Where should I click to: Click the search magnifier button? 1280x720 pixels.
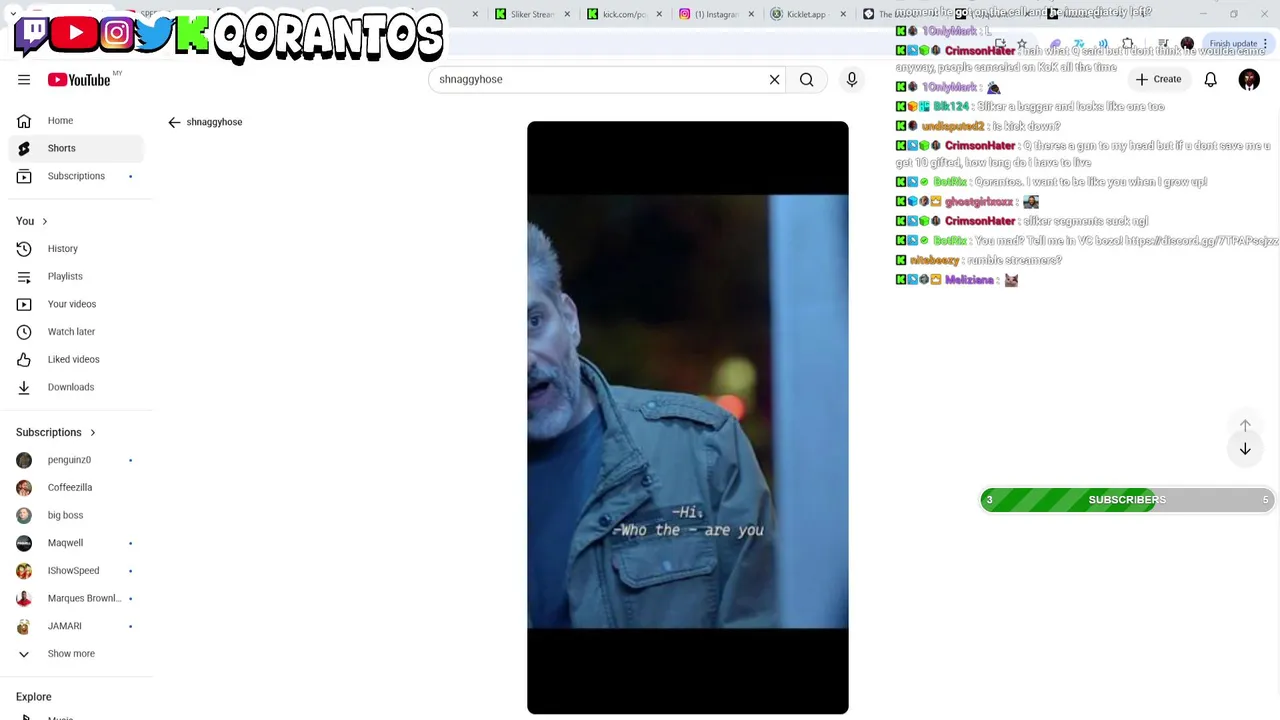(806, 79)
